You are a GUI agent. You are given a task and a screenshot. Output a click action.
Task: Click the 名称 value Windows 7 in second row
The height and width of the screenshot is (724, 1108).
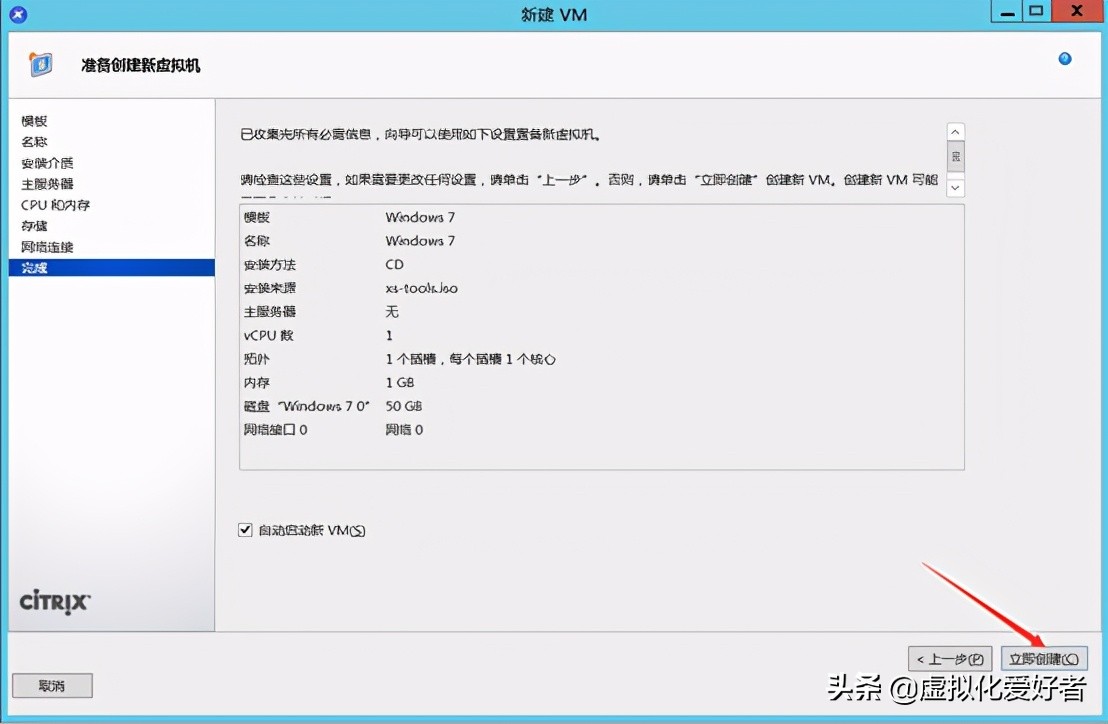tap(420, 241)
